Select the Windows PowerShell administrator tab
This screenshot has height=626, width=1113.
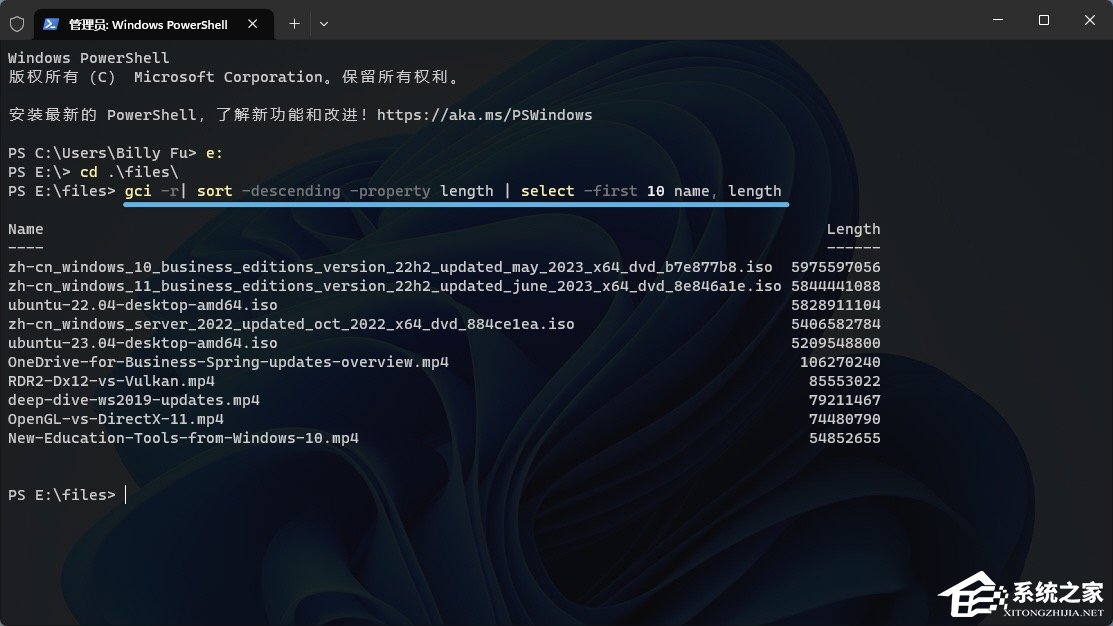(153, 24)
